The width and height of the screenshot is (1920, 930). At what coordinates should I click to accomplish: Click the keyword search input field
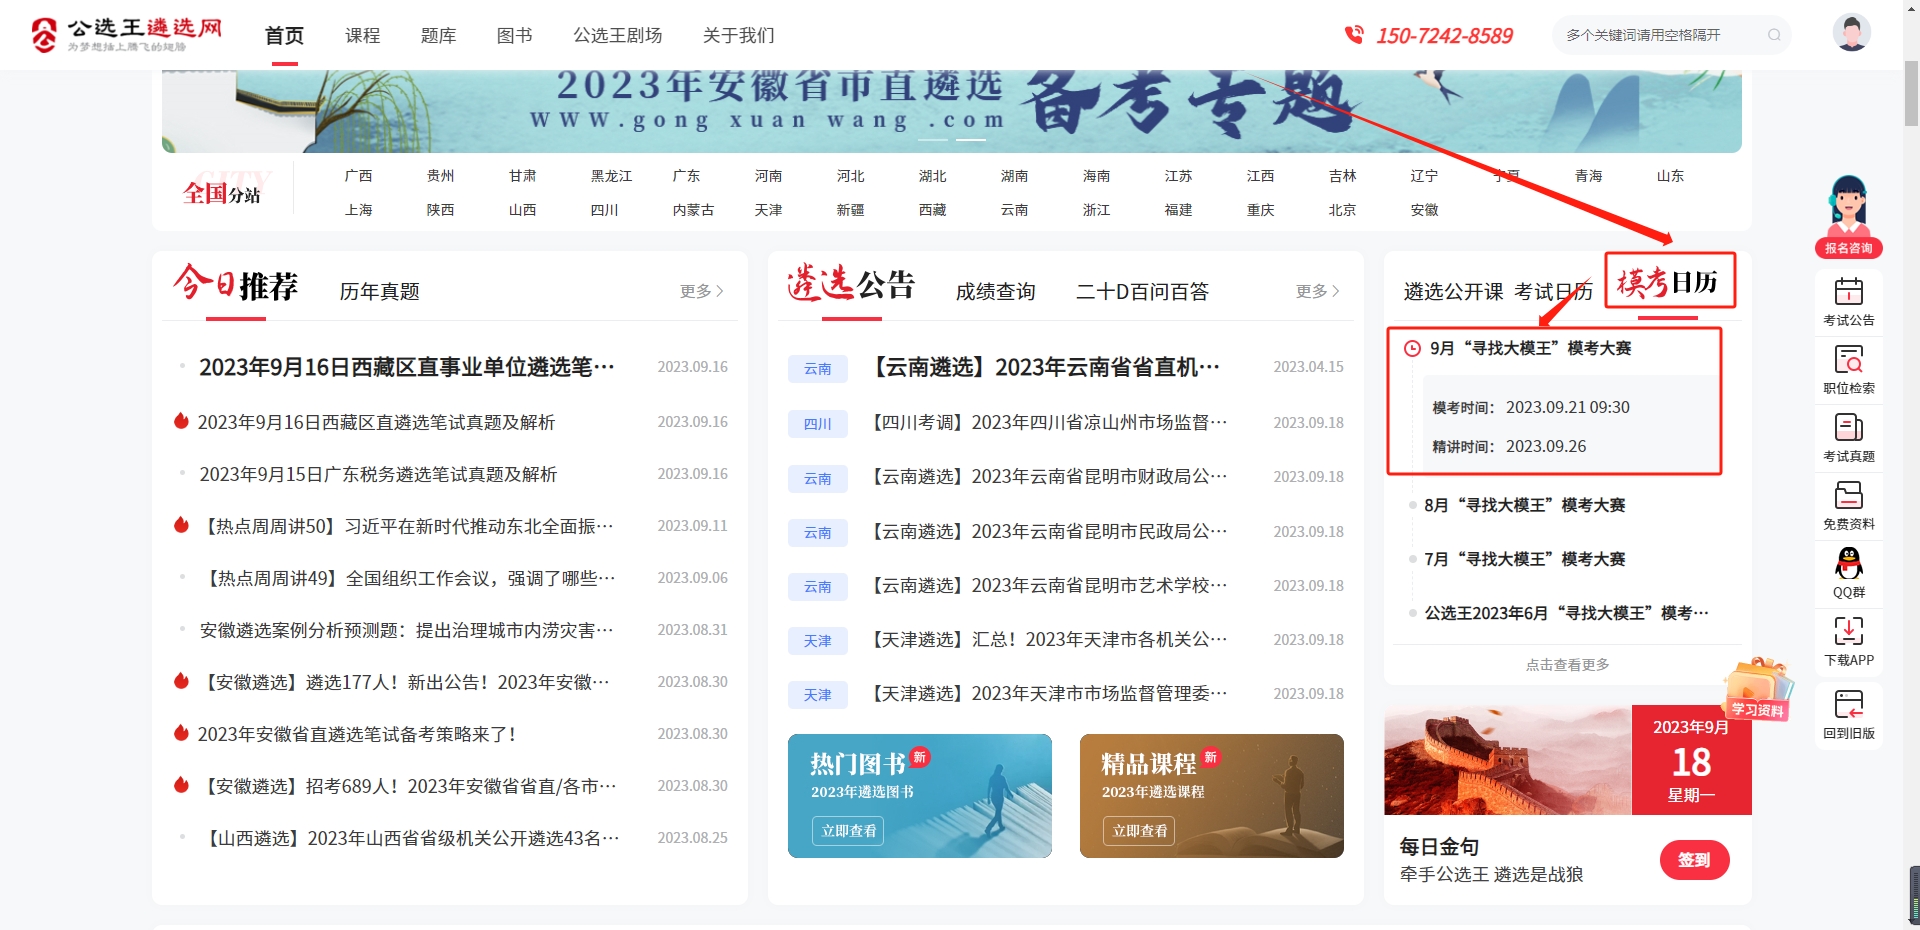point(1660,35)
